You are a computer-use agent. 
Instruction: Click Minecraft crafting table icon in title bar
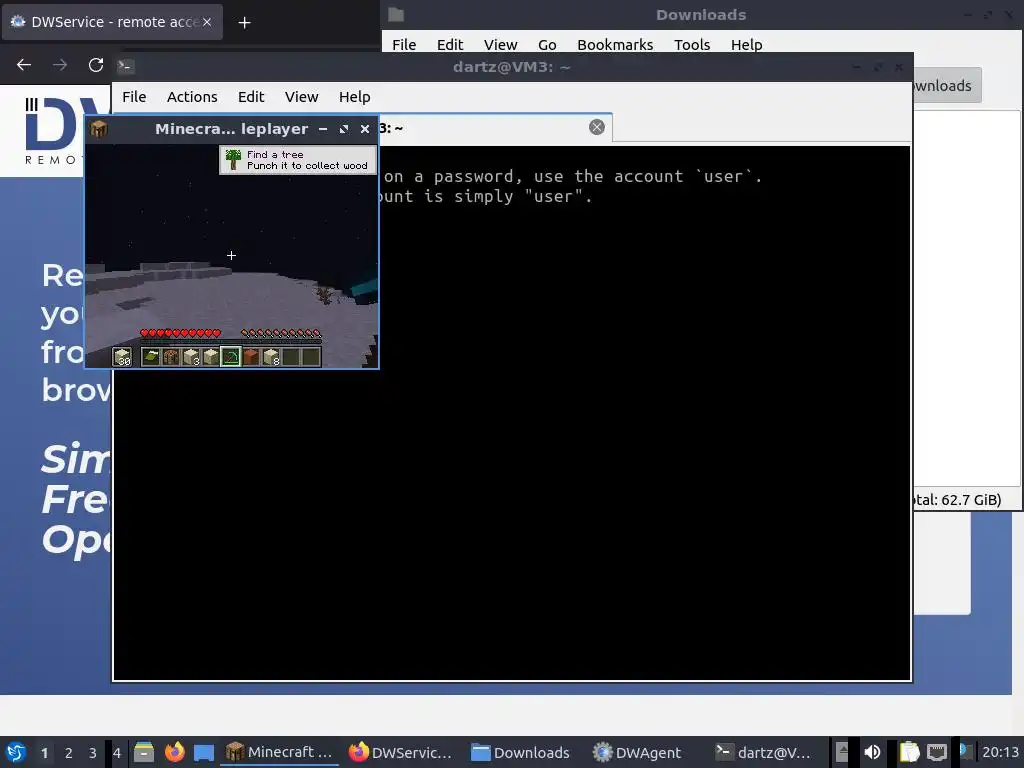99,129
